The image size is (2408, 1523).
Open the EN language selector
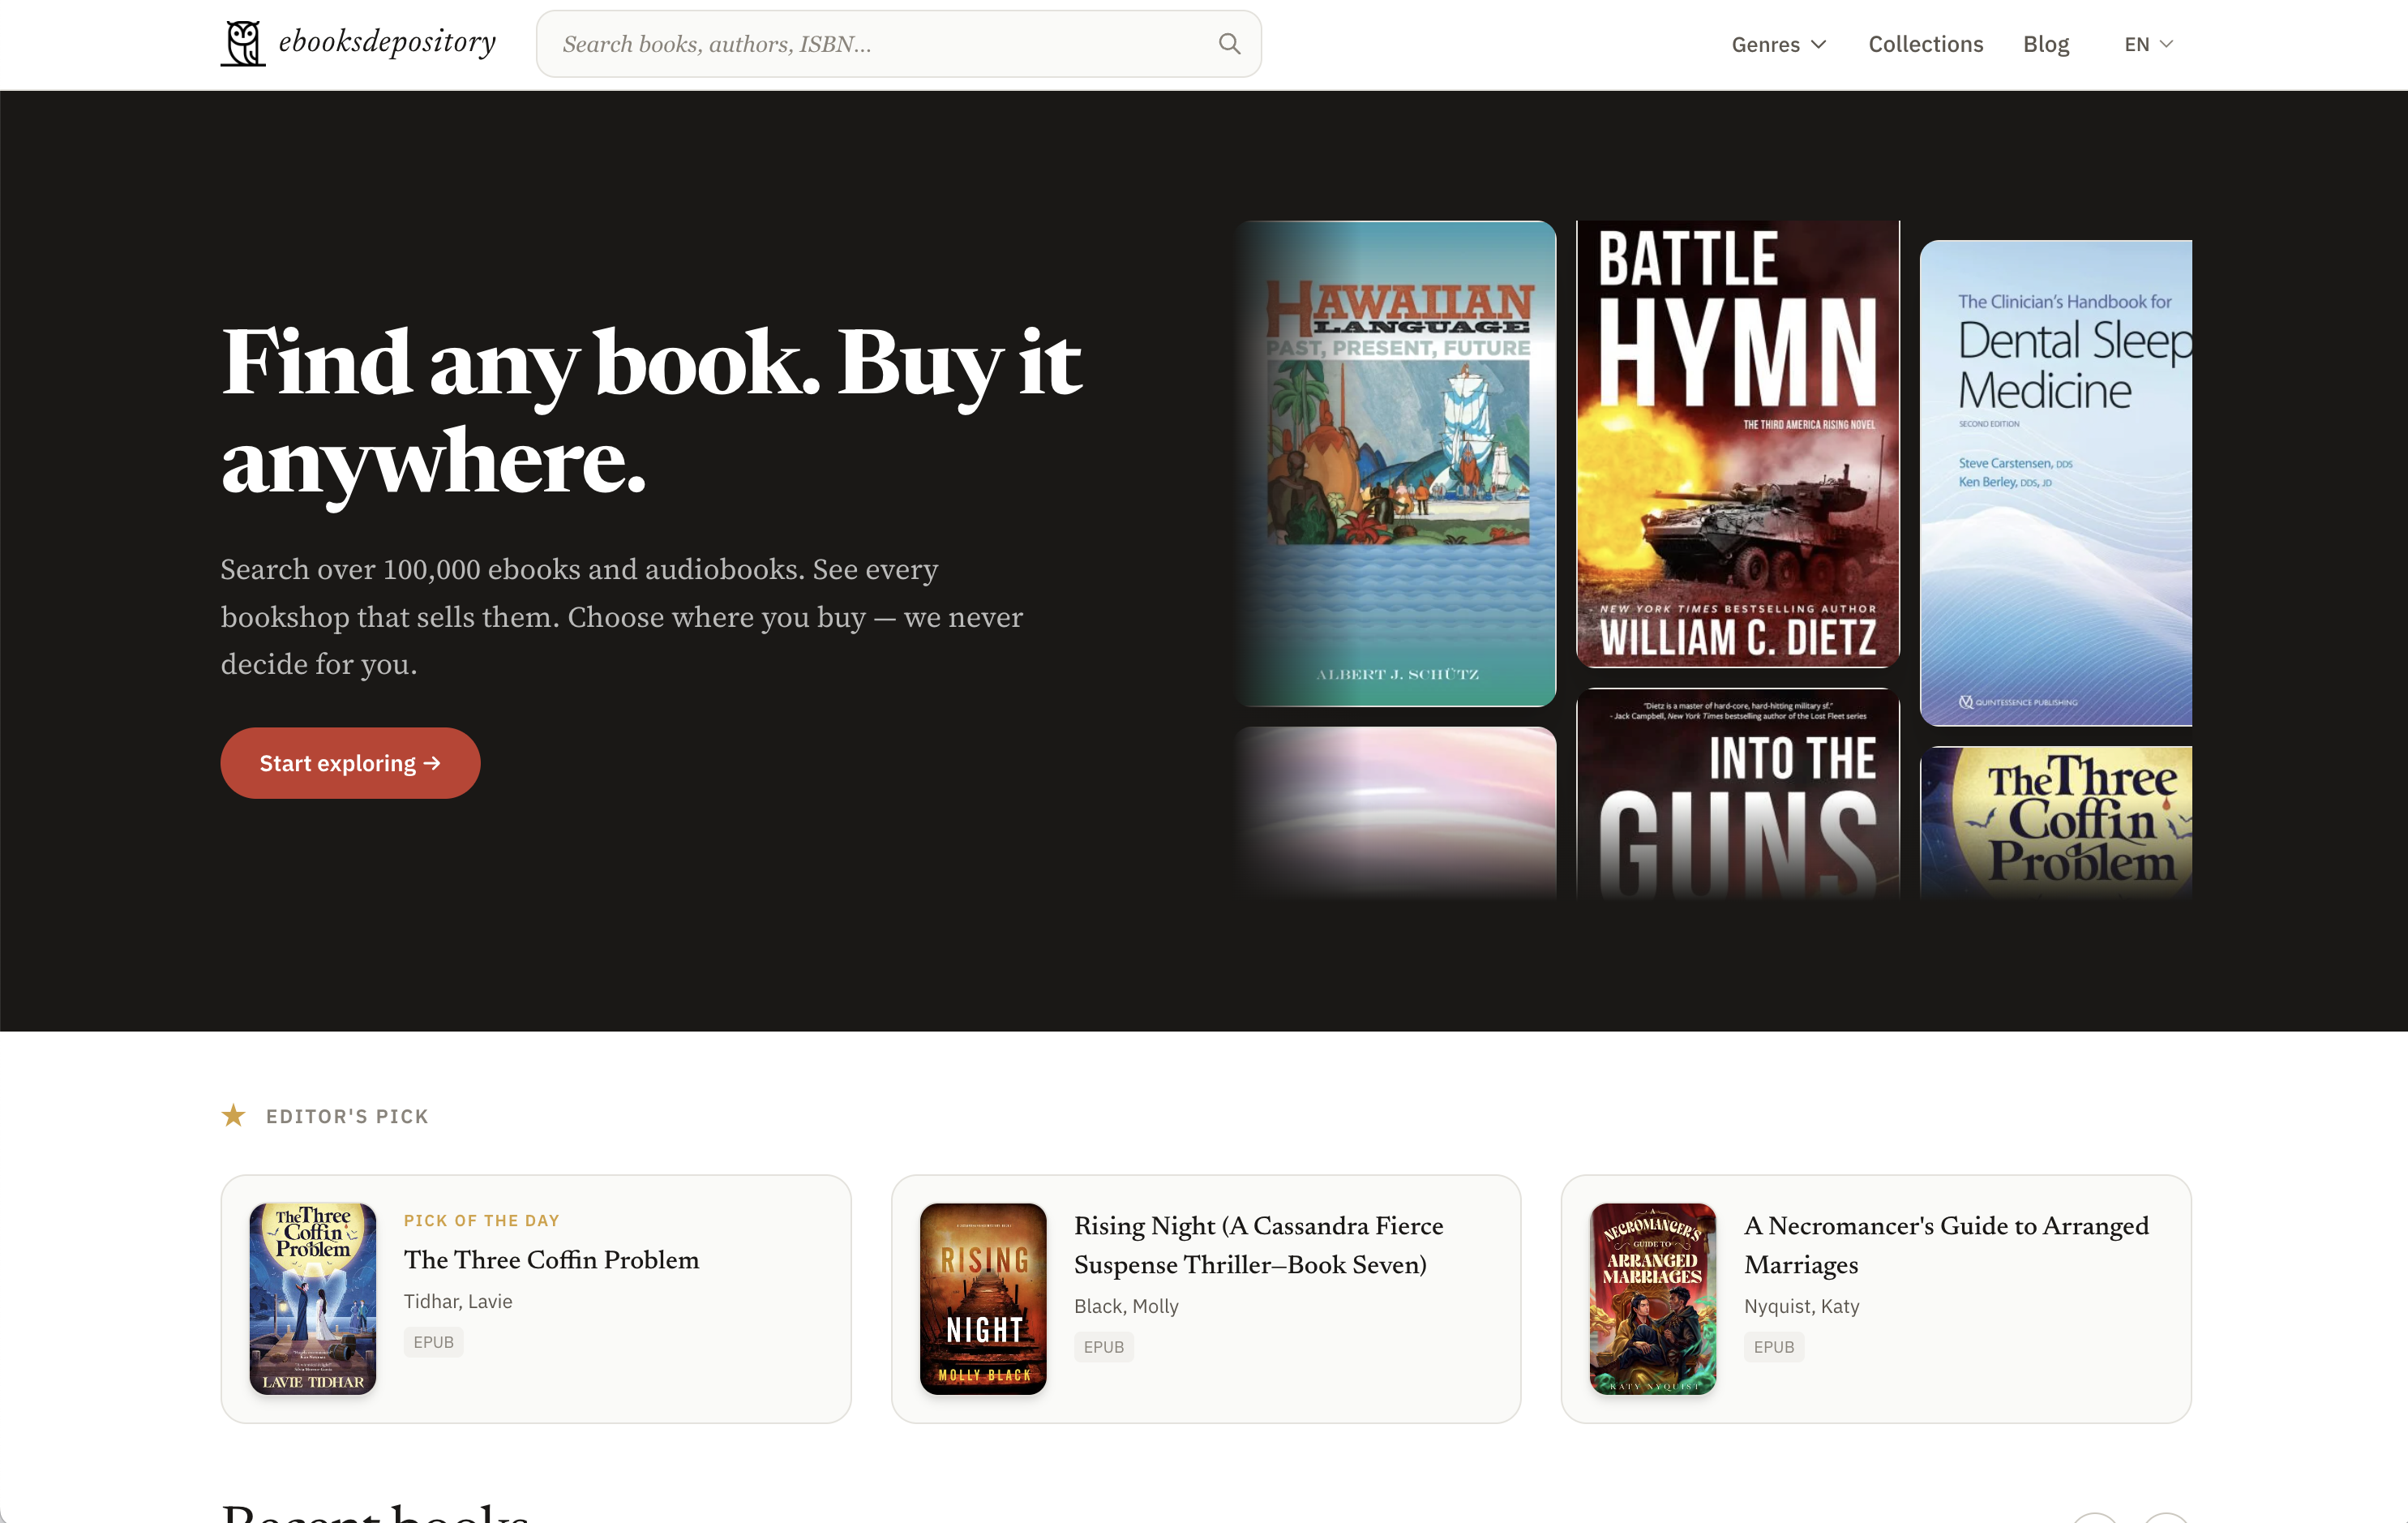pyautogui.click(x=2148, y=44)
